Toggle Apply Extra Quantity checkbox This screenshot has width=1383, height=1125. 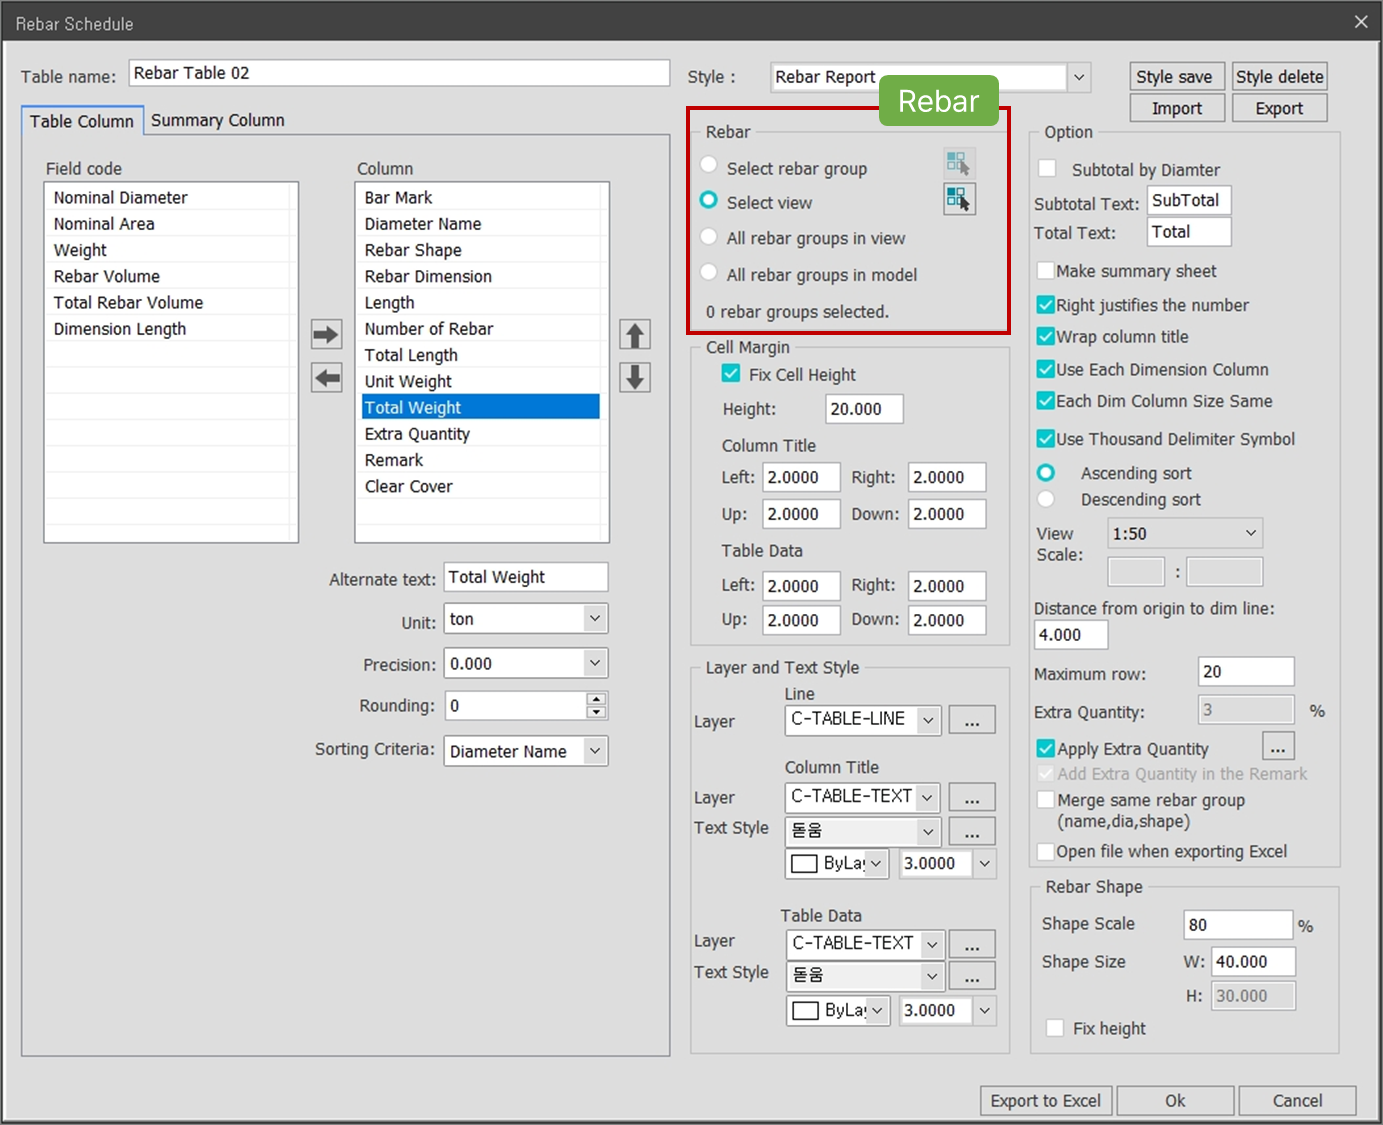pyautogui.click(x=1046, y=748)
